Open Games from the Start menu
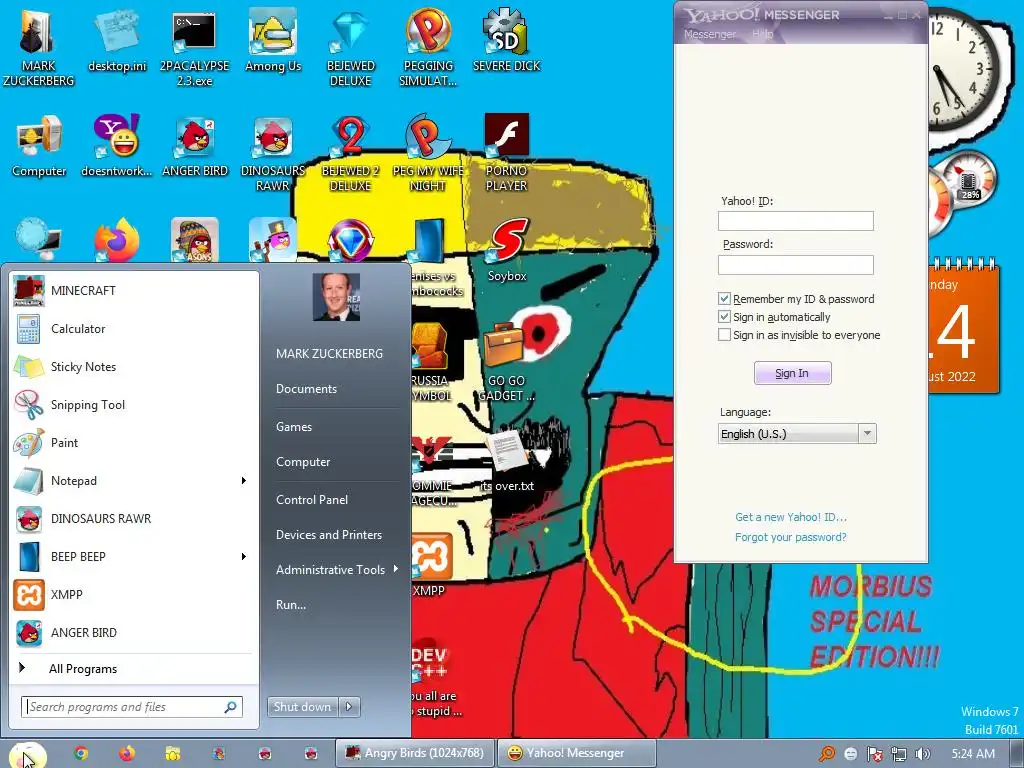The height and width of the screenshot is (768, 1024). click(x=294, y=426)
